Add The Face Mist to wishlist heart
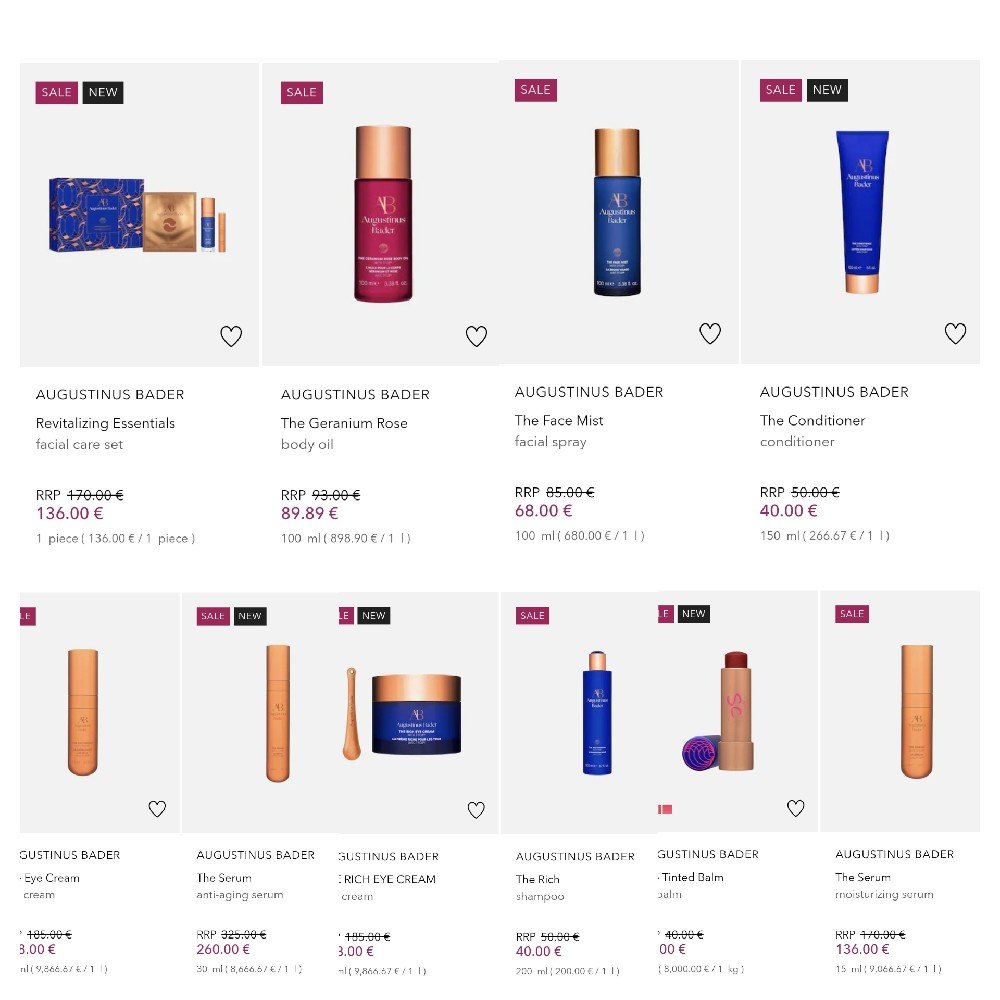This screenshot has width=1000, height=1000. click(x=710, y=333)
